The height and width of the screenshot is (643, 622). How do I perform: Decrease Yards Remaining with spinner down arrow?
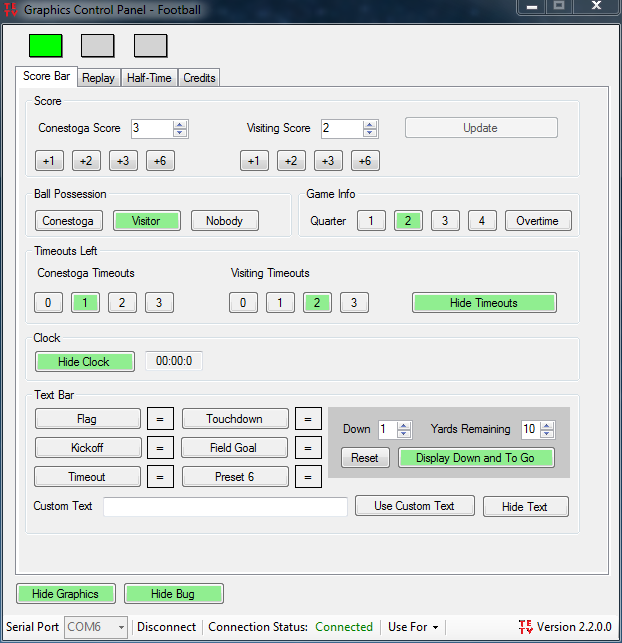546,434
